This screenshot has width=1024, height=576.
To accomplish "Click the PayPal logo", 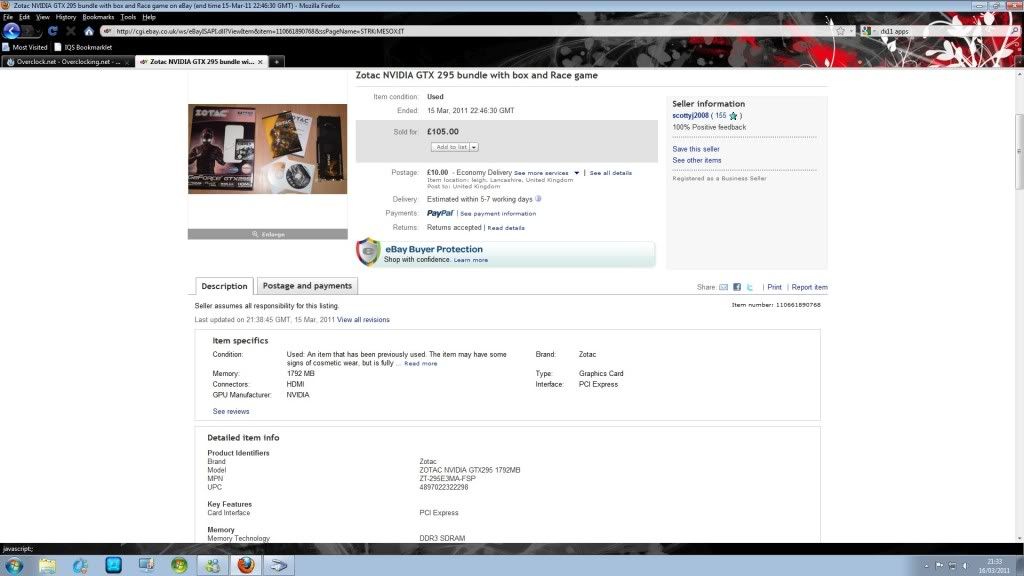I will [440, 213].
